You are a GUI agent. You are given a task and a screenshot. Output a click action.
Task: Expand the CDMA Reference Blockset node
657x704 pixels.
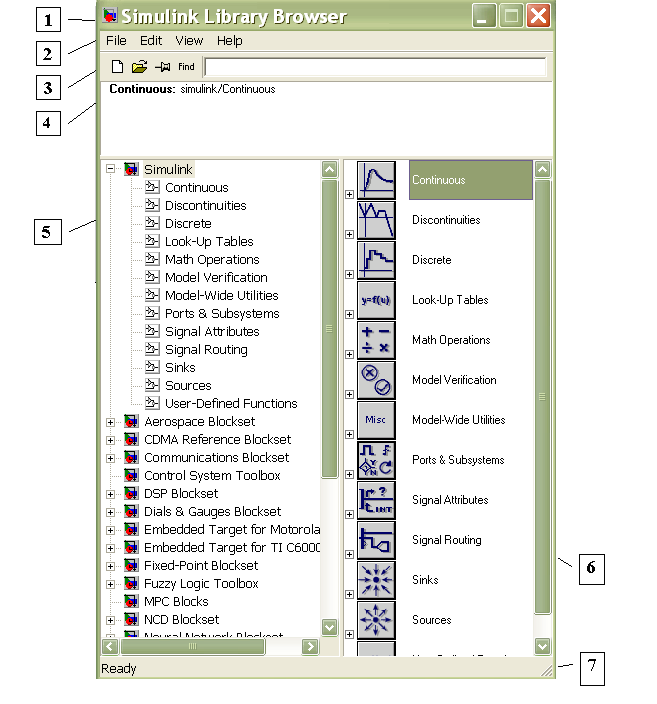[x=110, y=440]
